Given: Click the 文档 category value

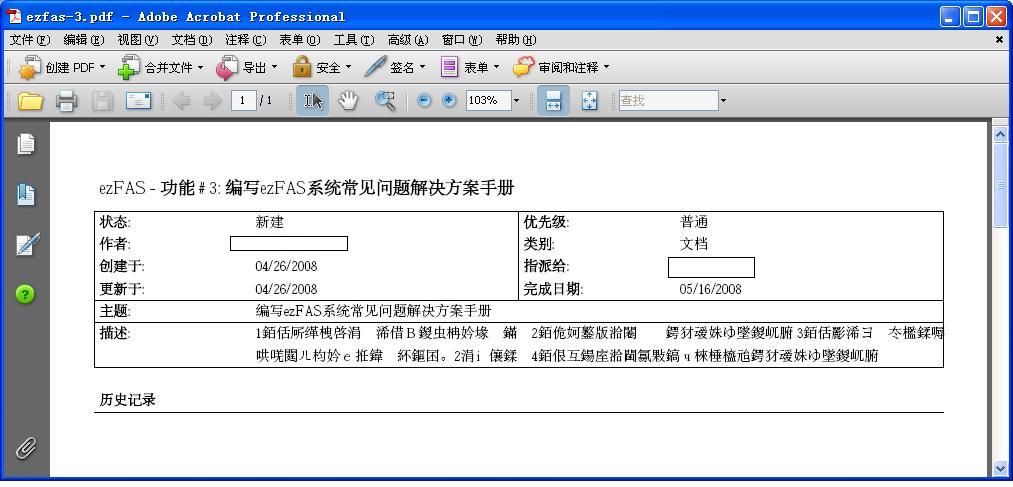Looking at the screenshot, I should (694, 244).
